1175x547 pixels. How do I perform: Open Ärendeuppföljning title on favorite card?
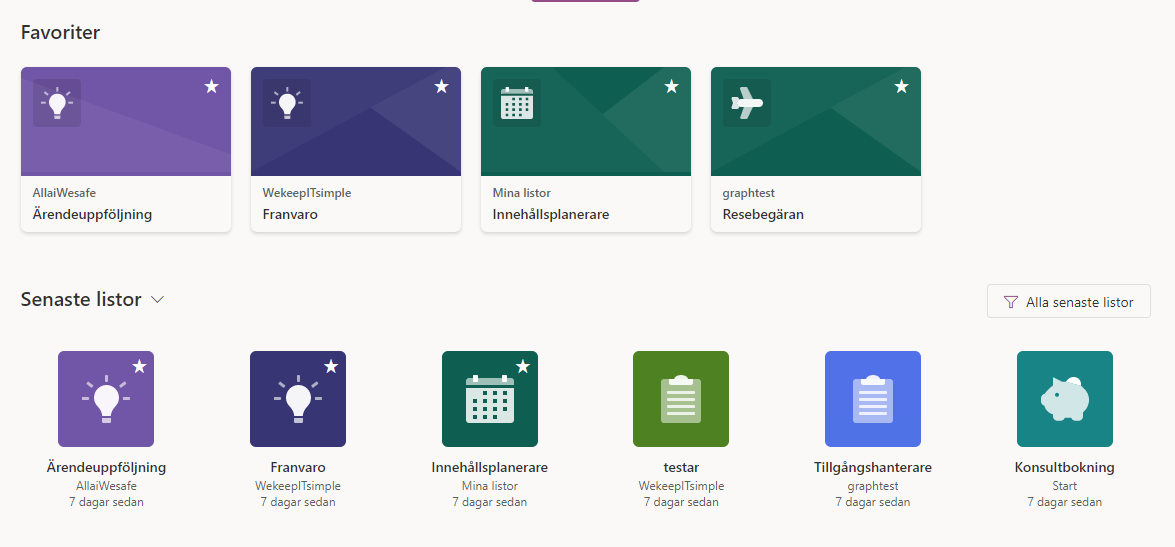(92, 215)
